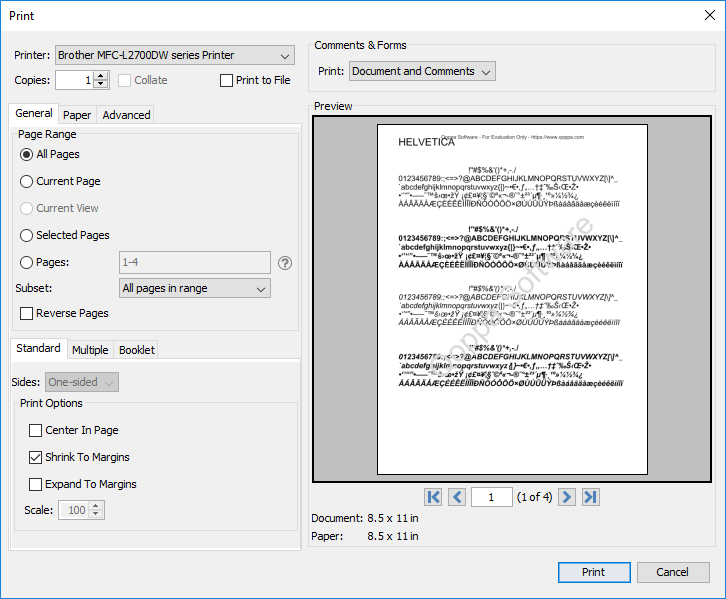
Task: Switch to the Paper tab
Action: point(77,115)
